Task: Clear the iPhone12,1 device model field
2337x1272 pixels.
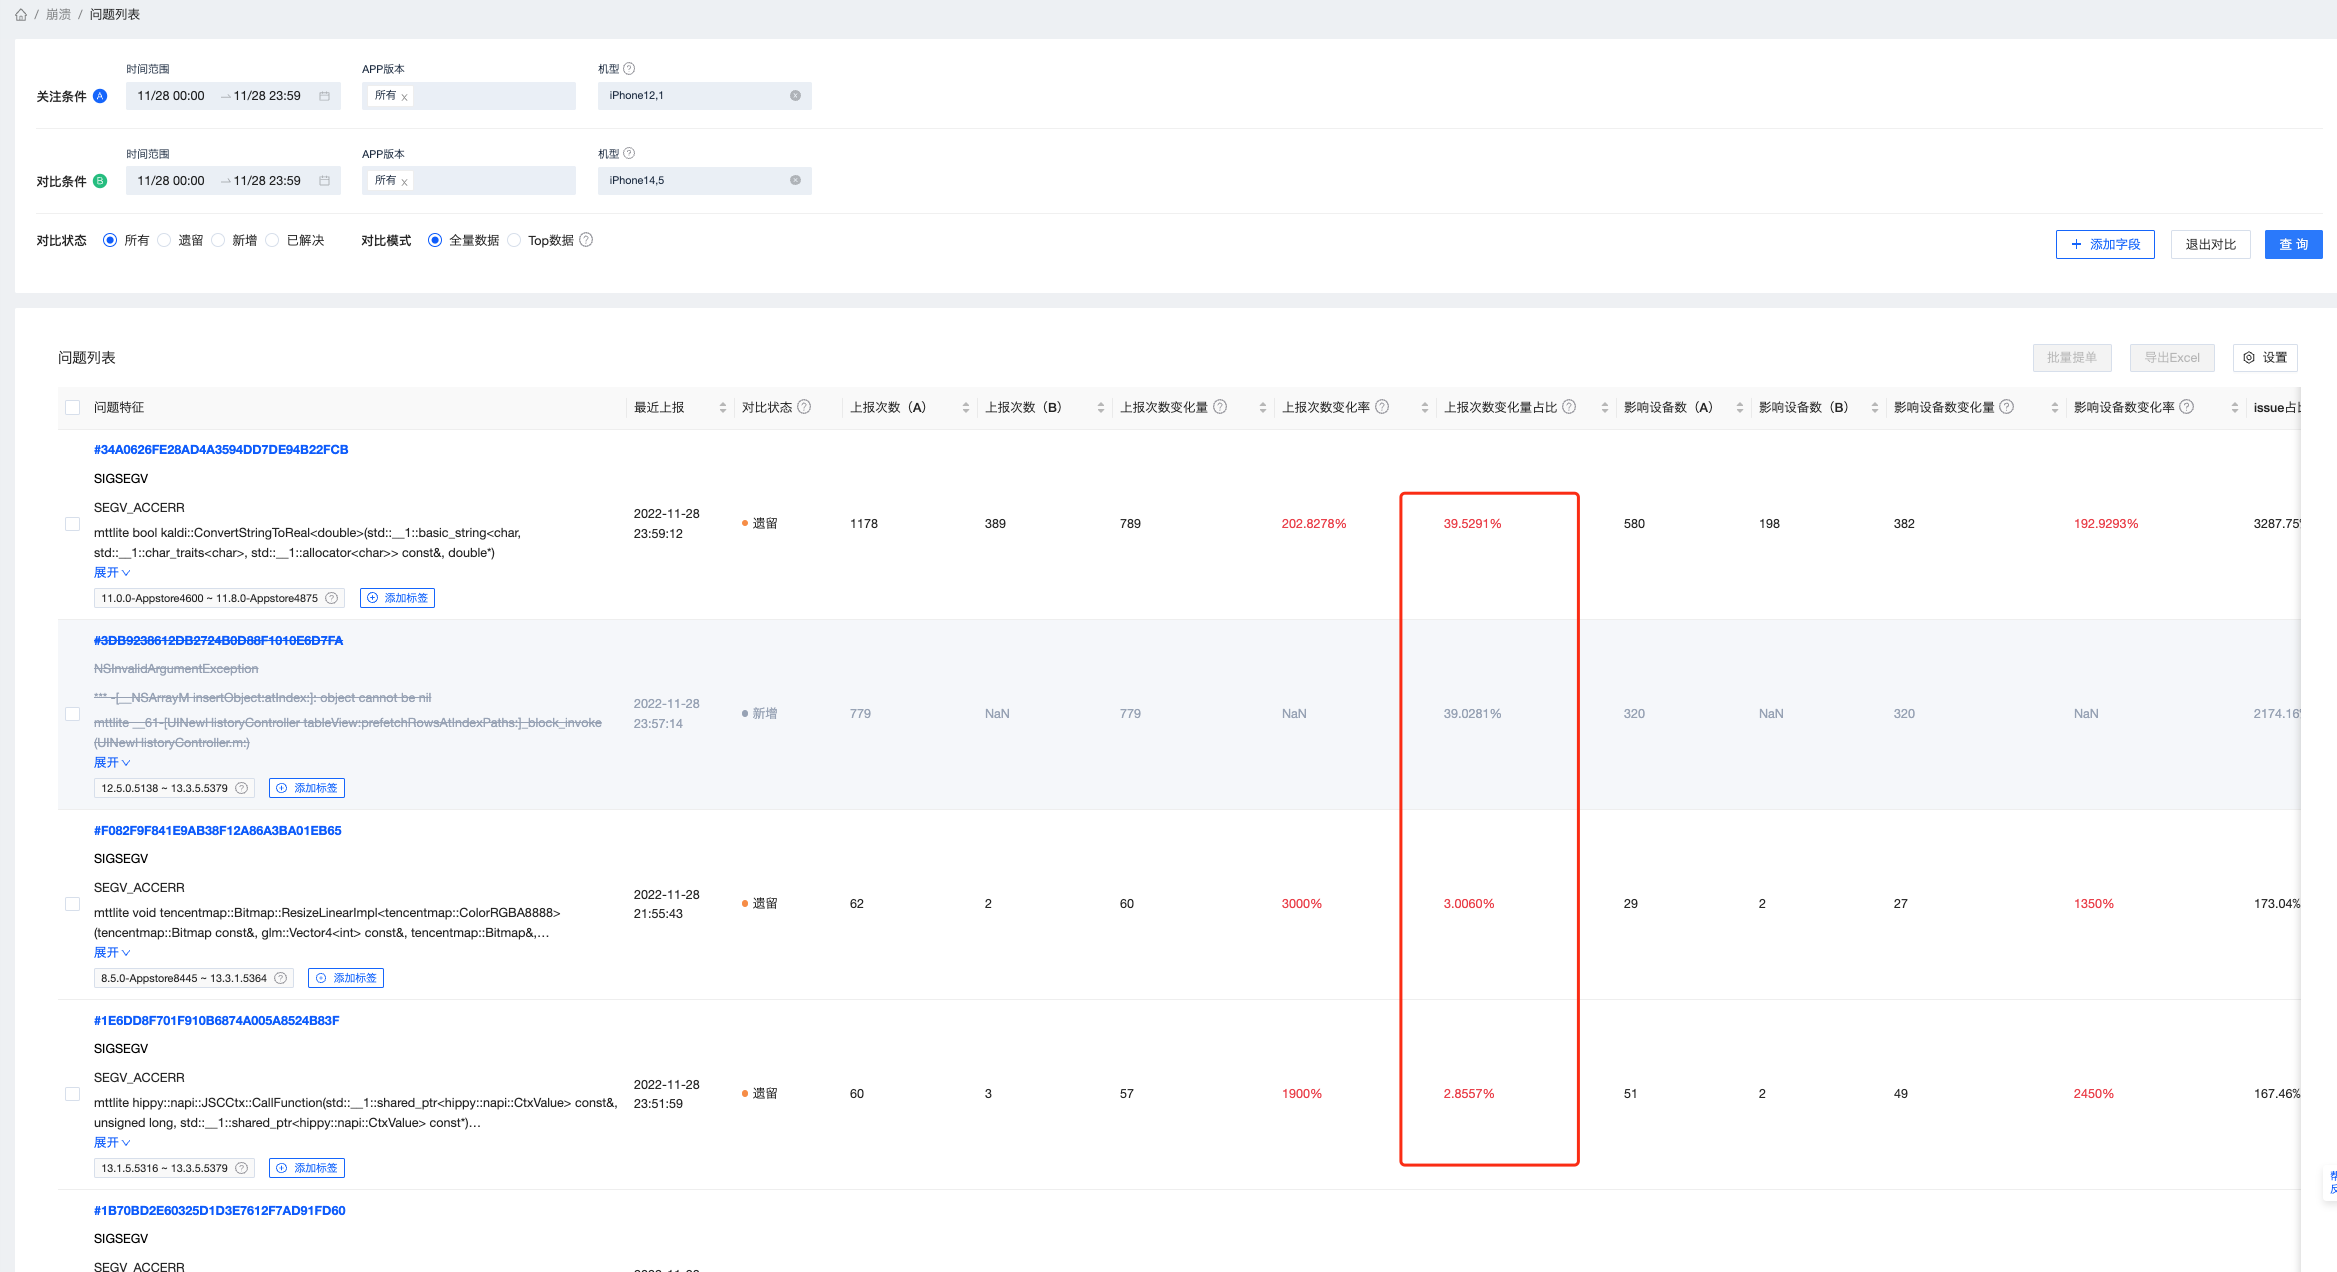Action: click(x=795, y=96)
